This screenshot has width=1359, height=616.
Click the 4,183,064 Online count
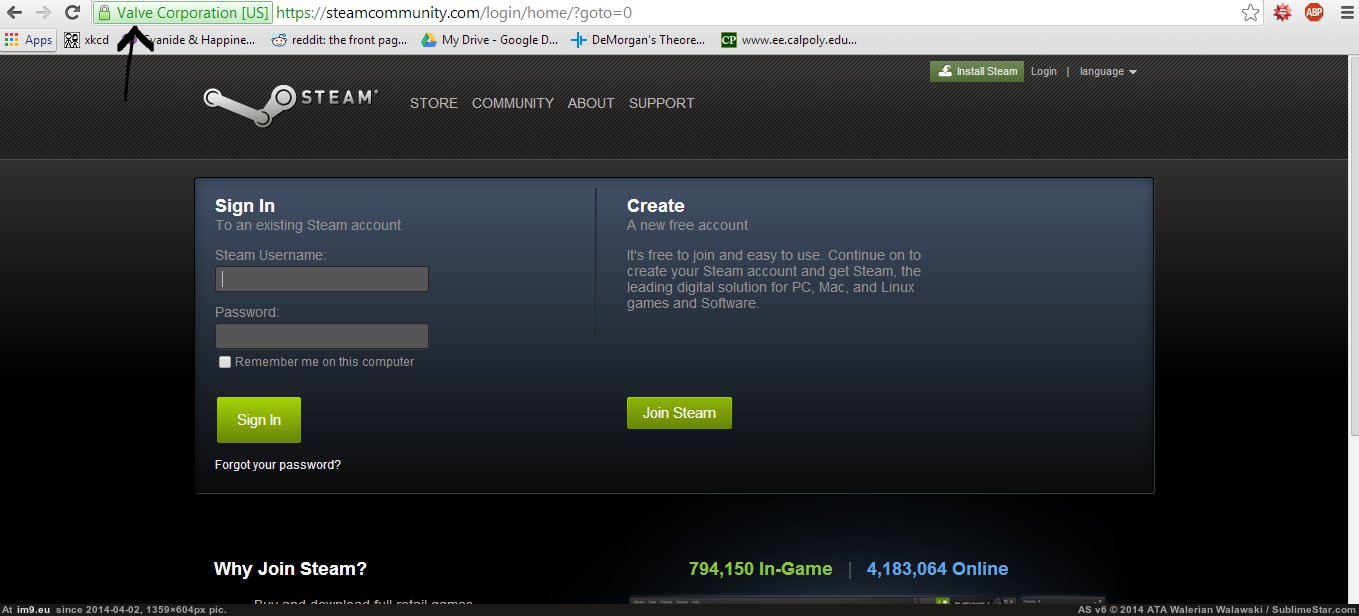tap(937, 569)
